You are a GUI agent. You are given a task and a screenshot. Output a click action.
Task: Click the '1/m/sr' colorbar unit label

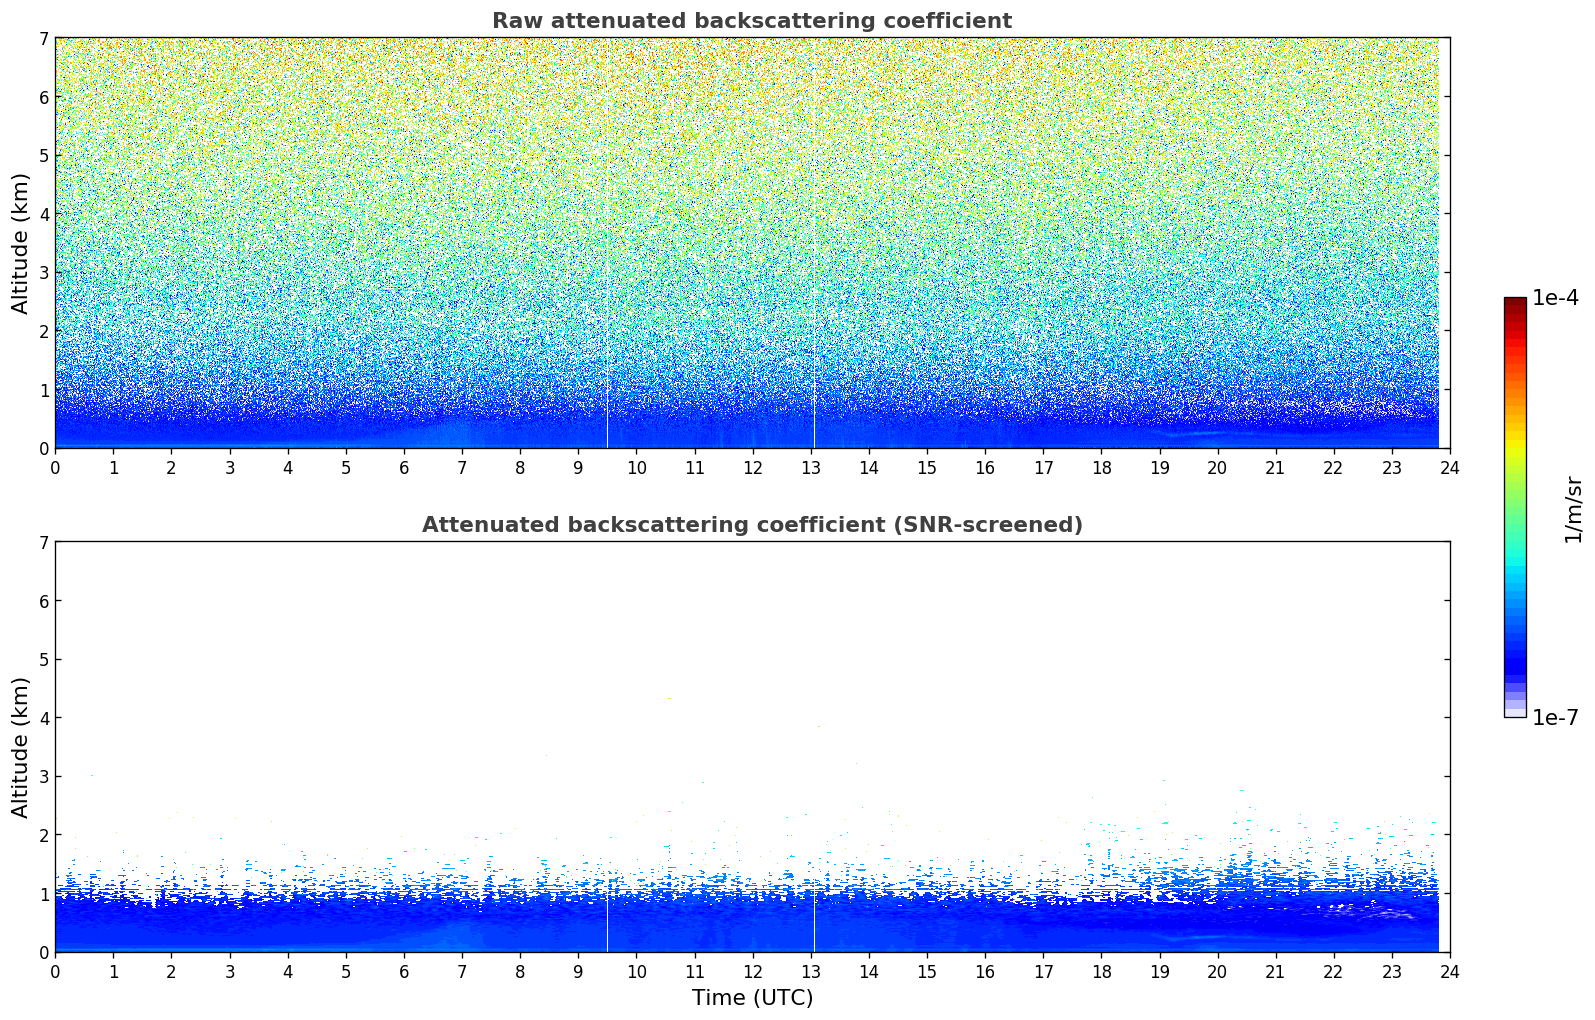pos(1573,508)
